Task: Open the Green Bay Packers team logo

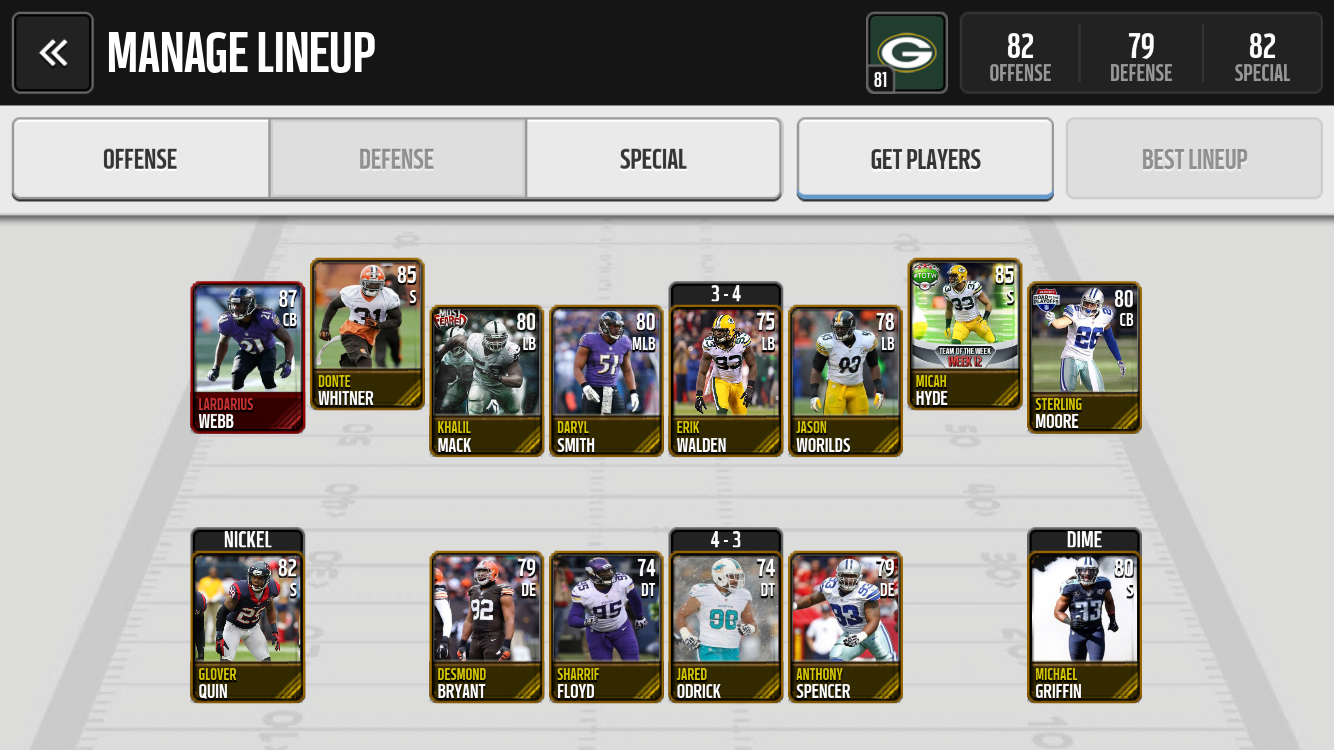Action: point(906,52)
